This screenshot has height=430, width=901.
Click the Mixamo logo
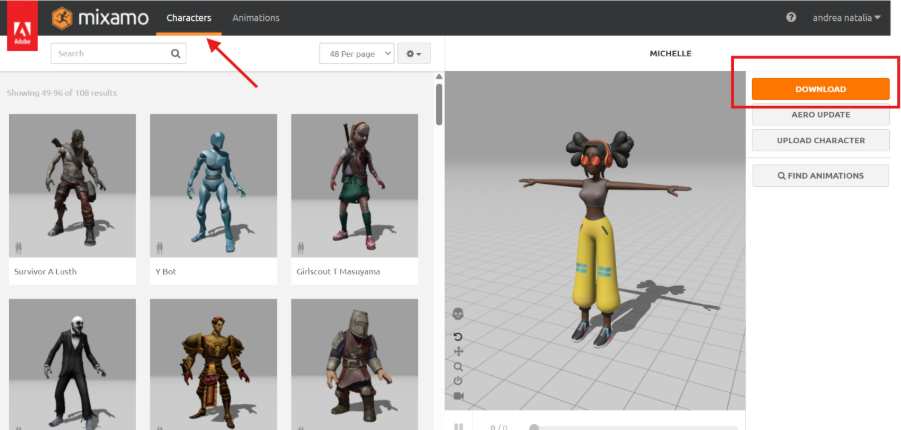[100, 18]
